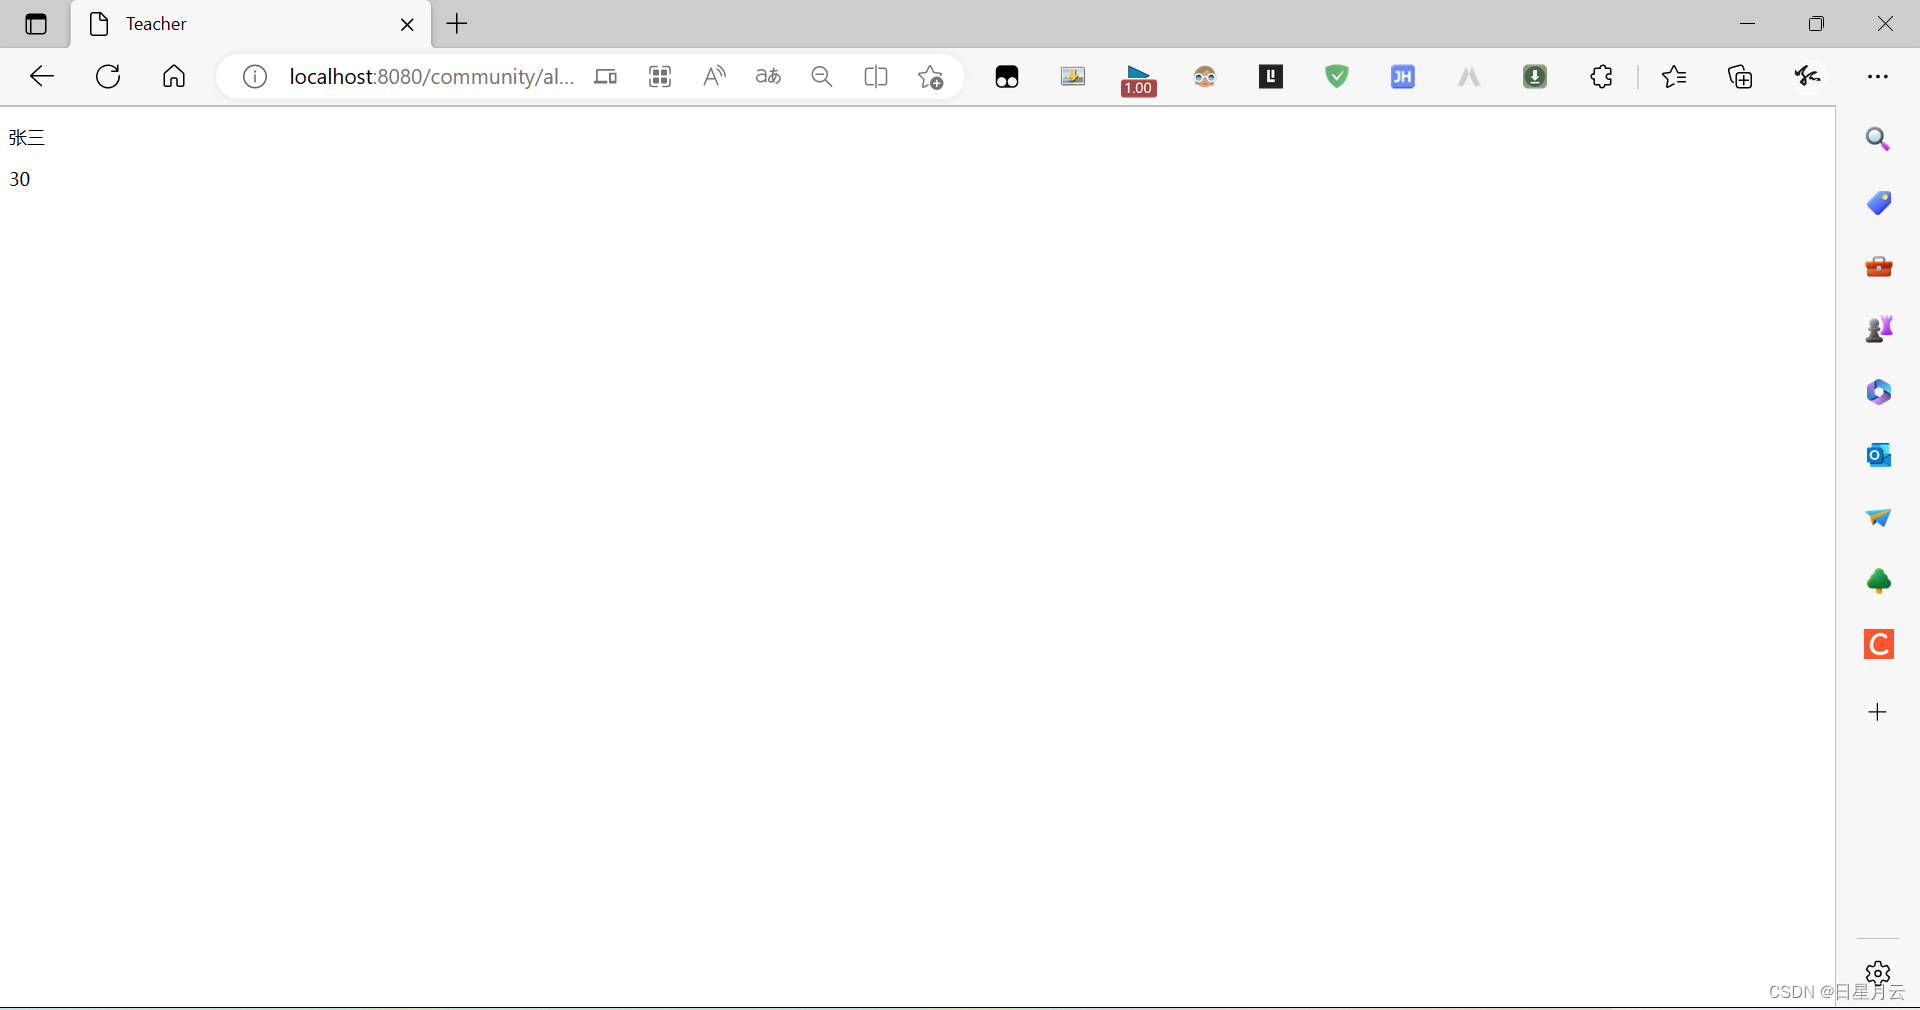Image resolution: width=1920 pixels, height=1010 pixels.
Task: Close the browser window
Action: 1885,24
